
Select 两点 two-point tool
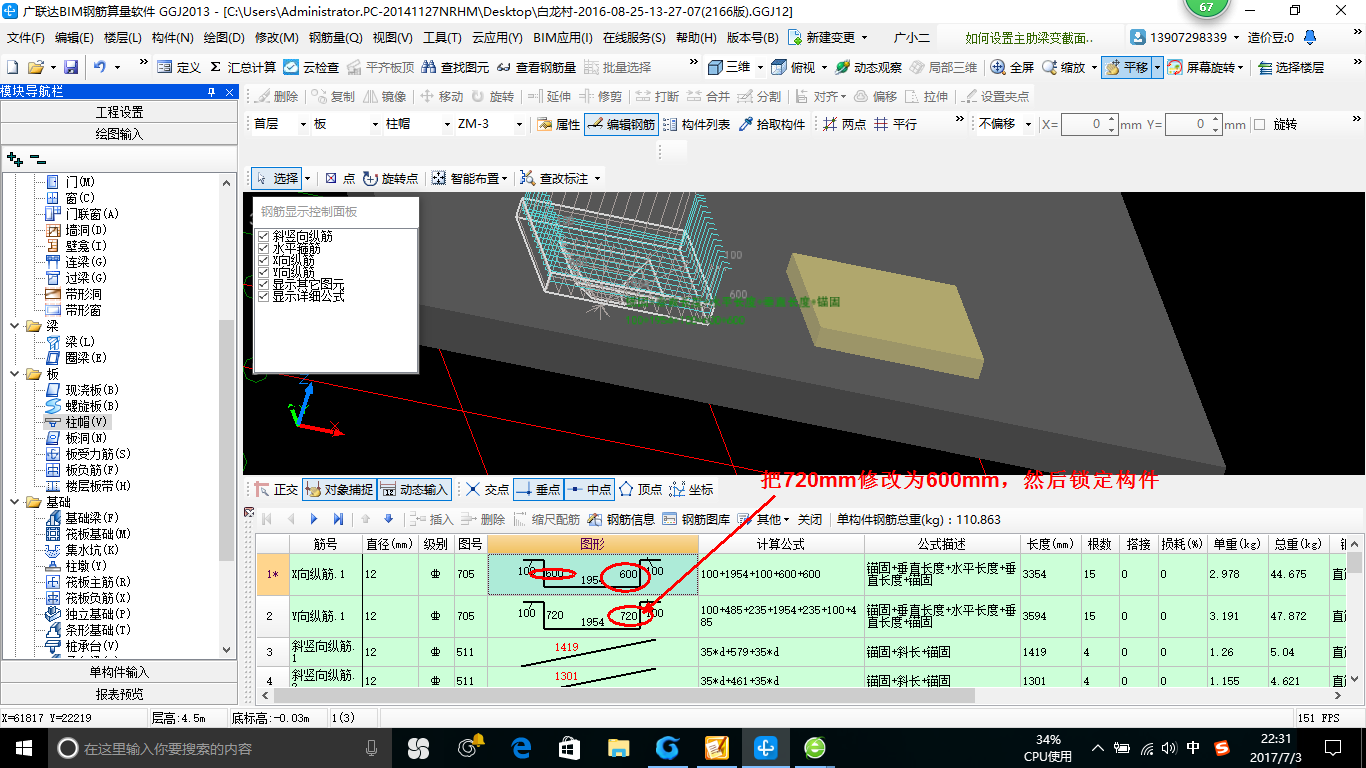(845, 124)
